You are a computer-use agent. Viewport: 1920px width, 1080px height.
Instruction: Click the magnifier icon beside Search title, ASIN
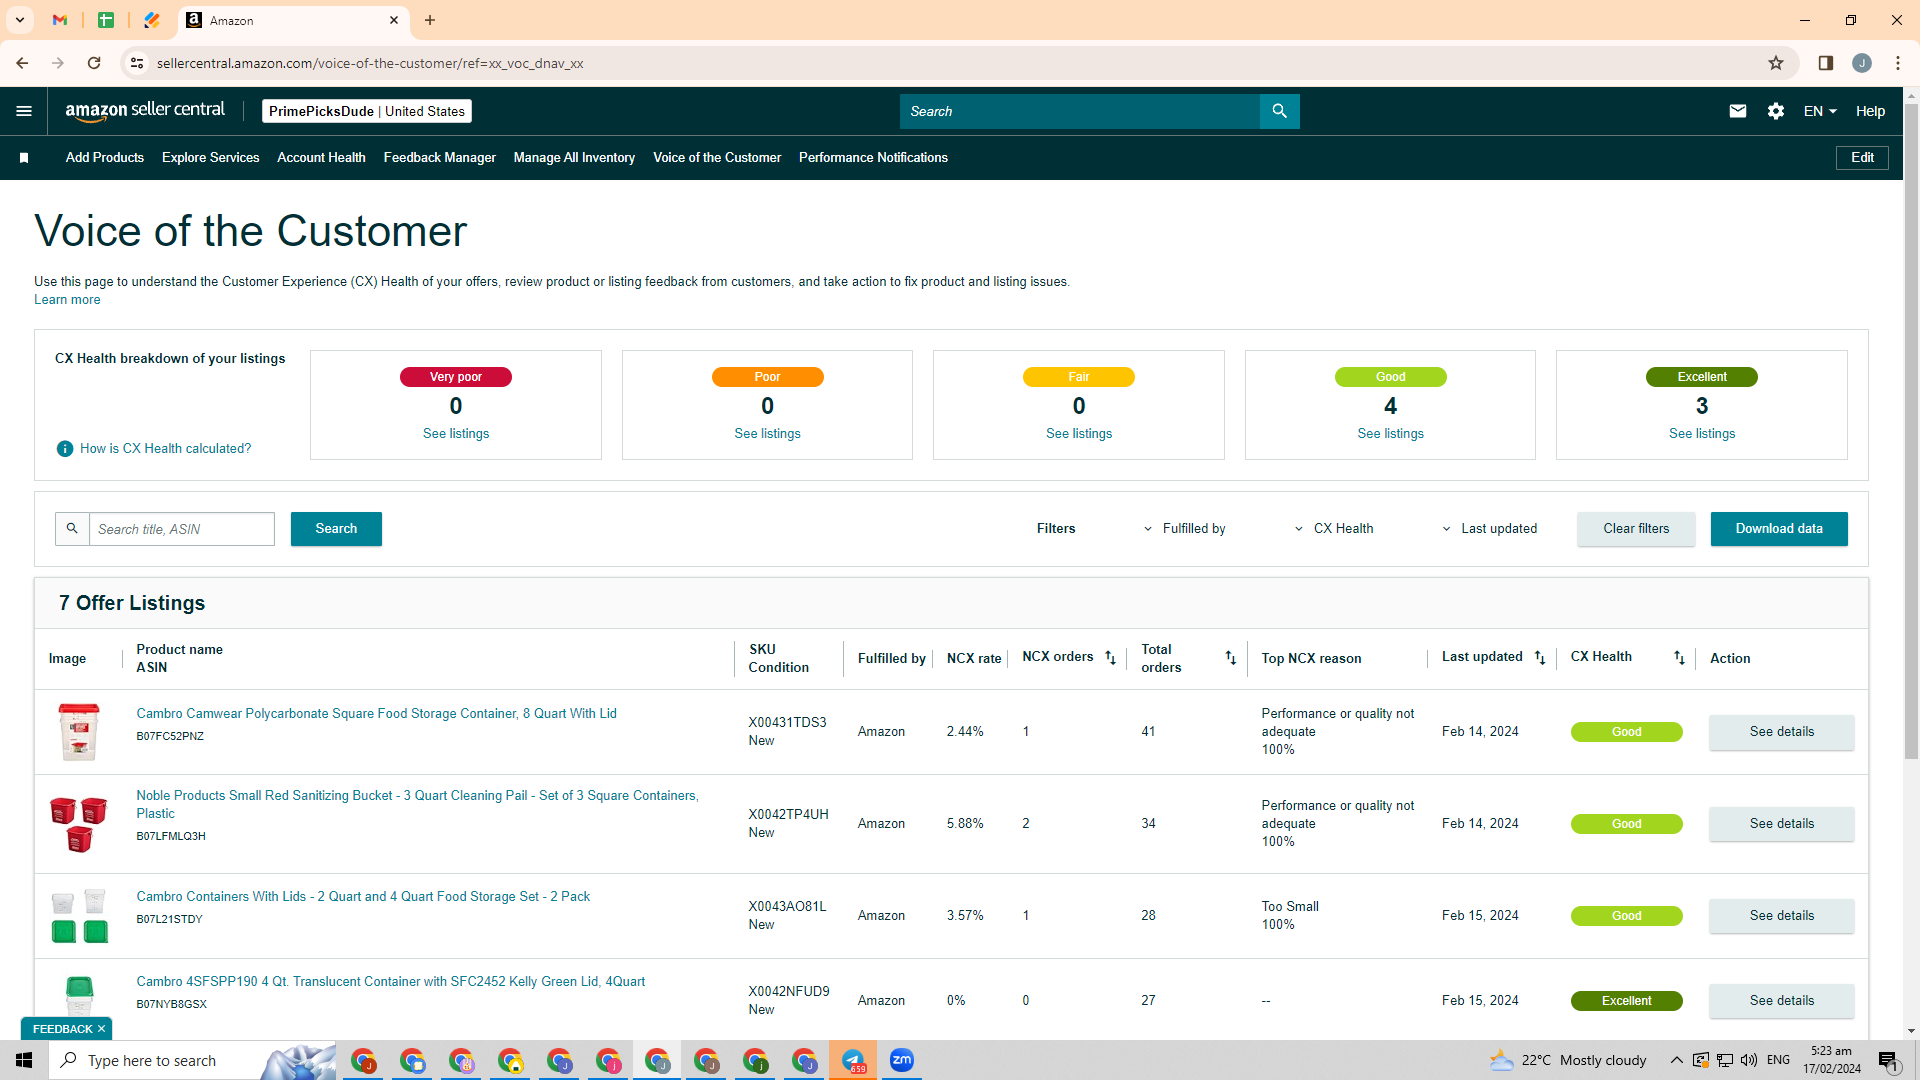pyautogui.click(x=72, y=529)
